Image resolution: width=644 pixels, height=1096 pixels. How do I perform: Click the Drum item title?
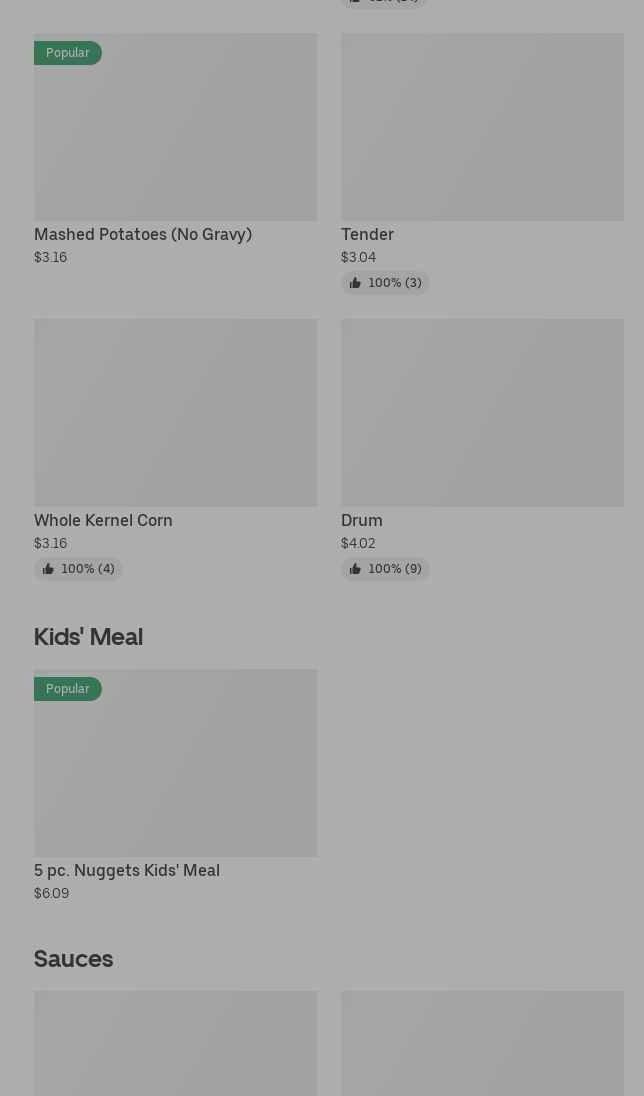362,520
